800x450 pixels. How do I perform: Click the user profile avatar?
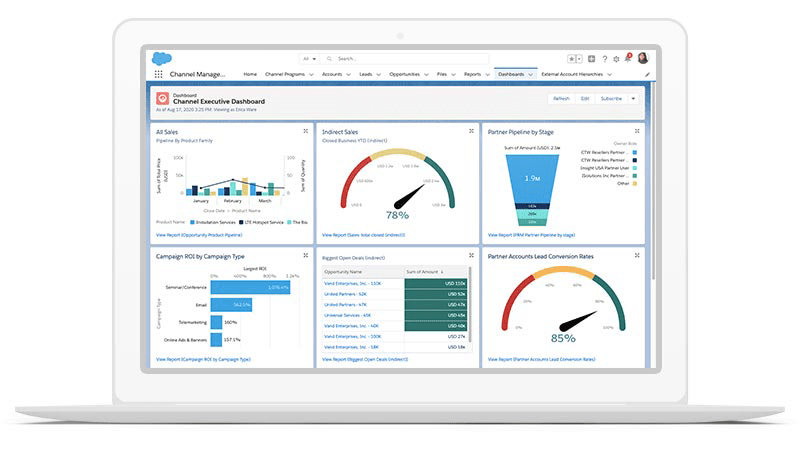(643, 58)
